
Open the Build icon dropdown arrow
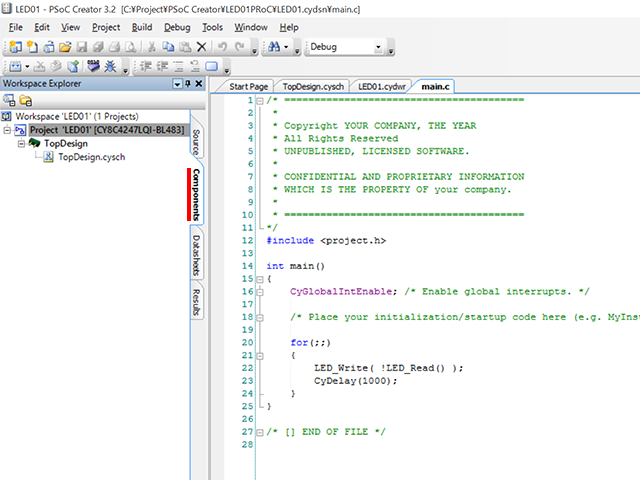(x=27, y=67)
